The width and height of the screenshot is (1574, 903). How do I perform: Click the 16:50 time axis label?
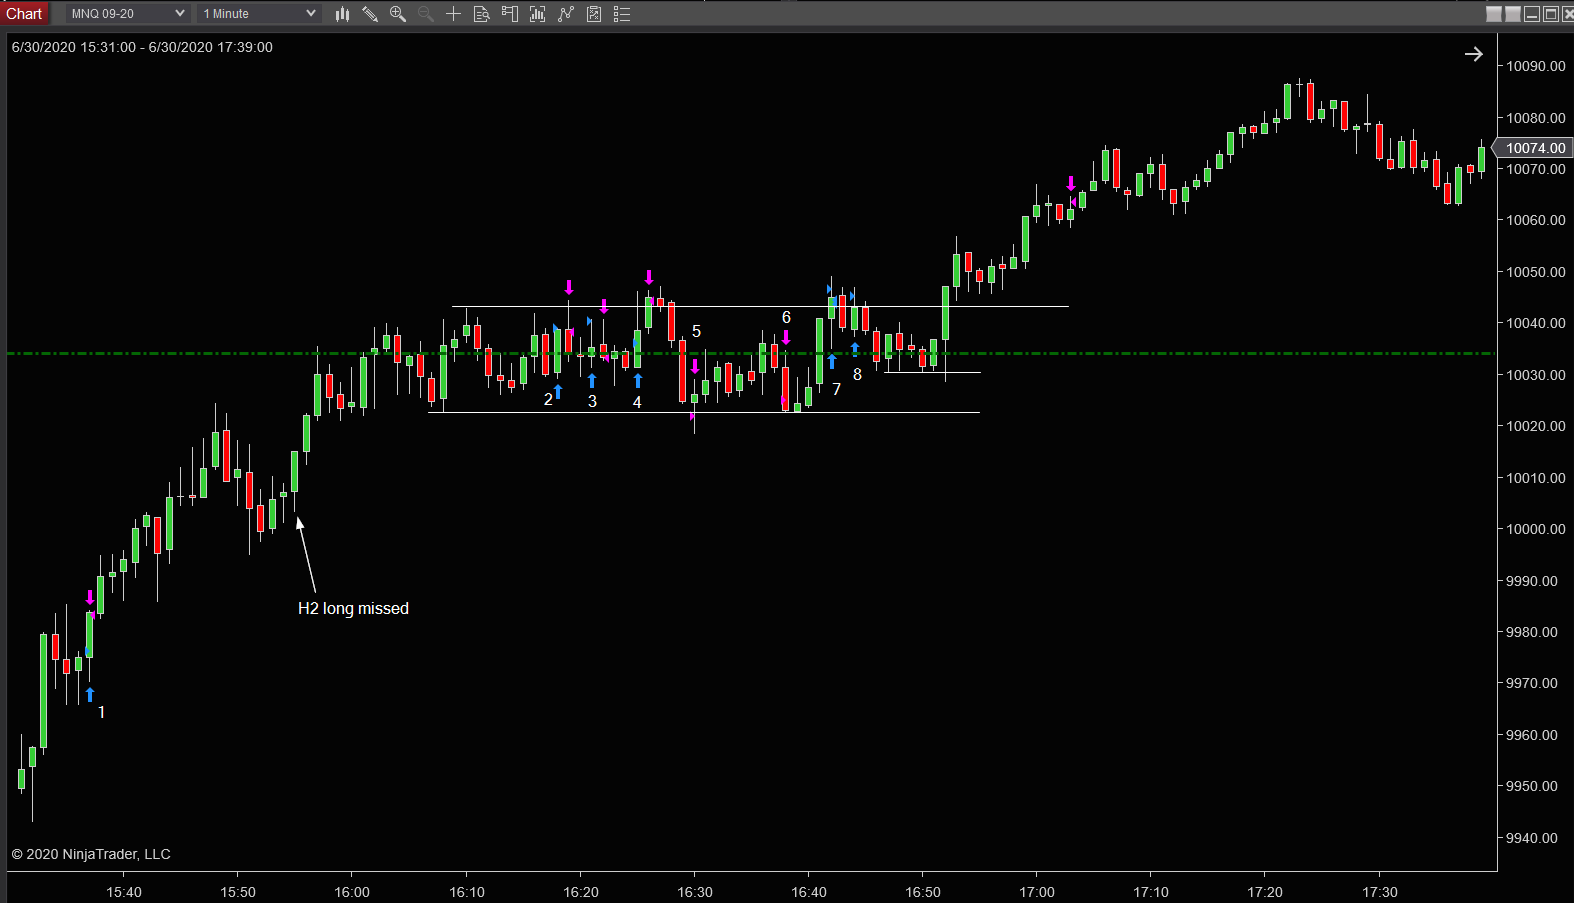tap(923, 892)
